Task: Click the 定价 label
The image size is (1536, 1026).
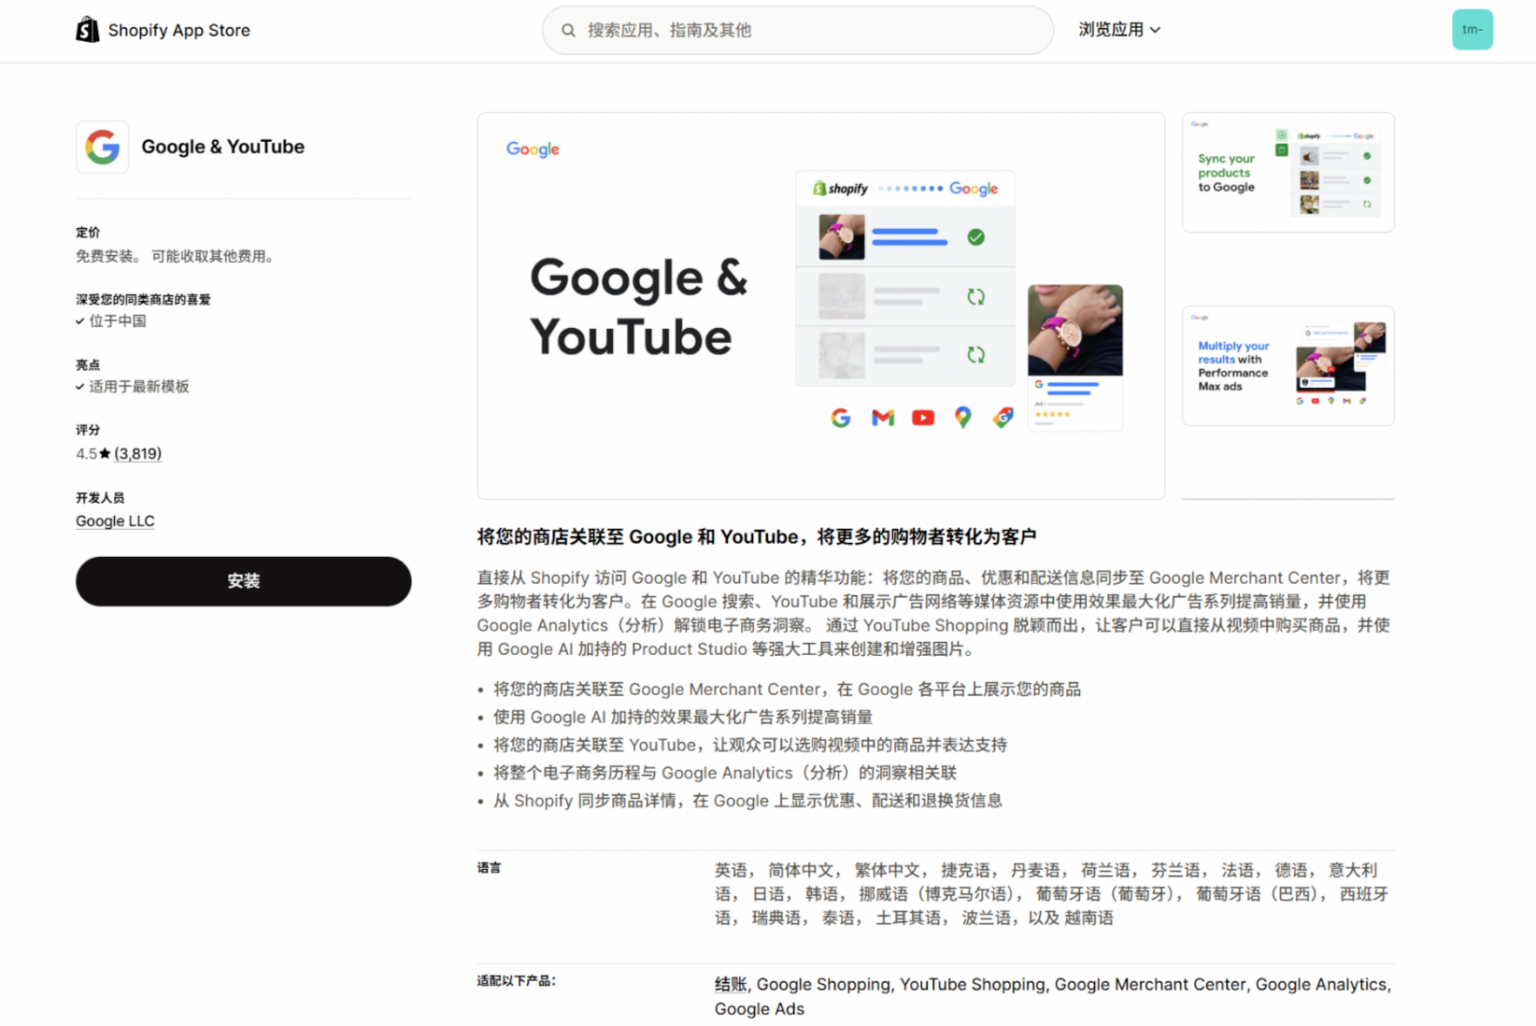Action: click(88, 232)
